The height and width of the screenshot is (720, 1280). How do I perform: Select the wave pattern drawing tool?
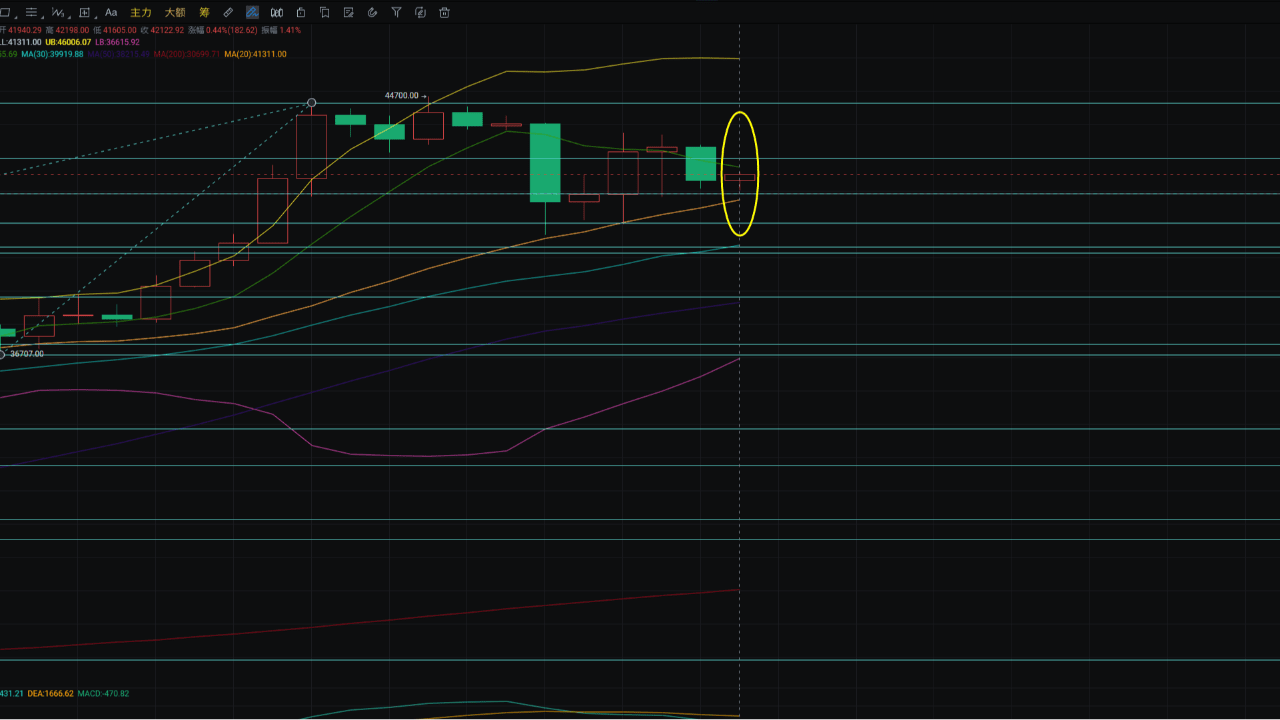click(x=57, y=12)
